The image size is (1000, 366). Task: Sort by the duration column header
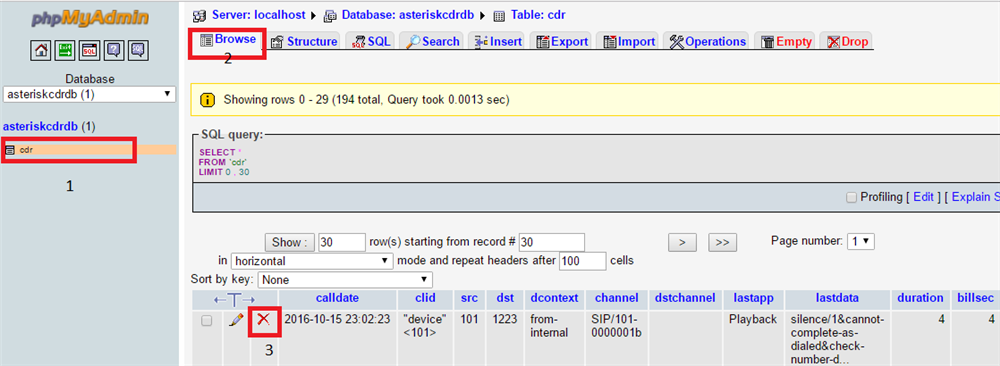[920, 298]
